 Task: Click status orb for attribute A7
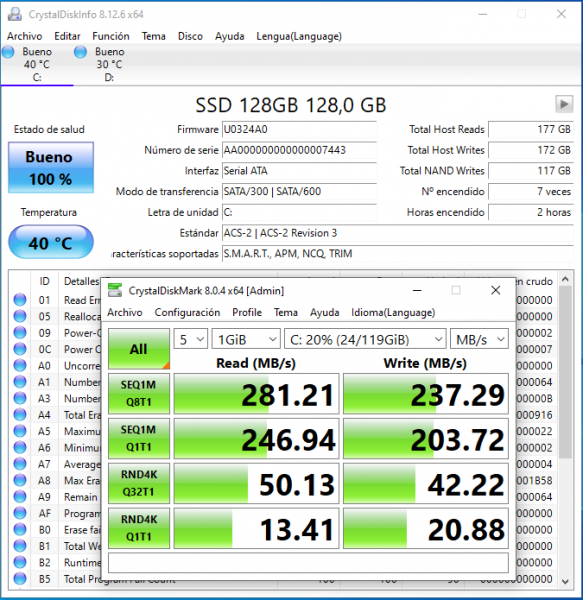[x=20, y=464]
